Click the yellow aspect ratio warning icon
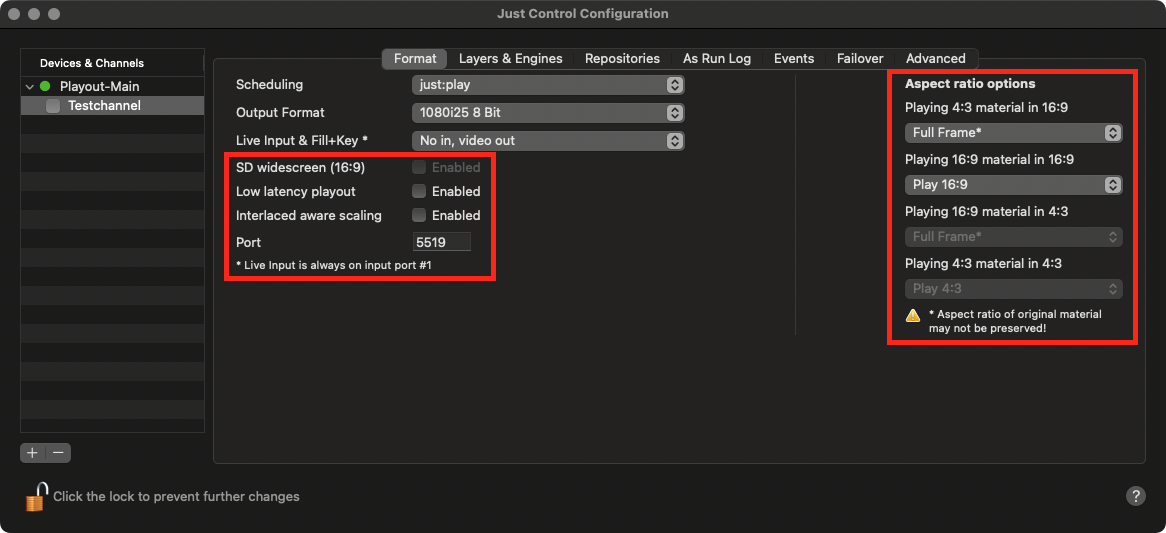 coord(913,315)
